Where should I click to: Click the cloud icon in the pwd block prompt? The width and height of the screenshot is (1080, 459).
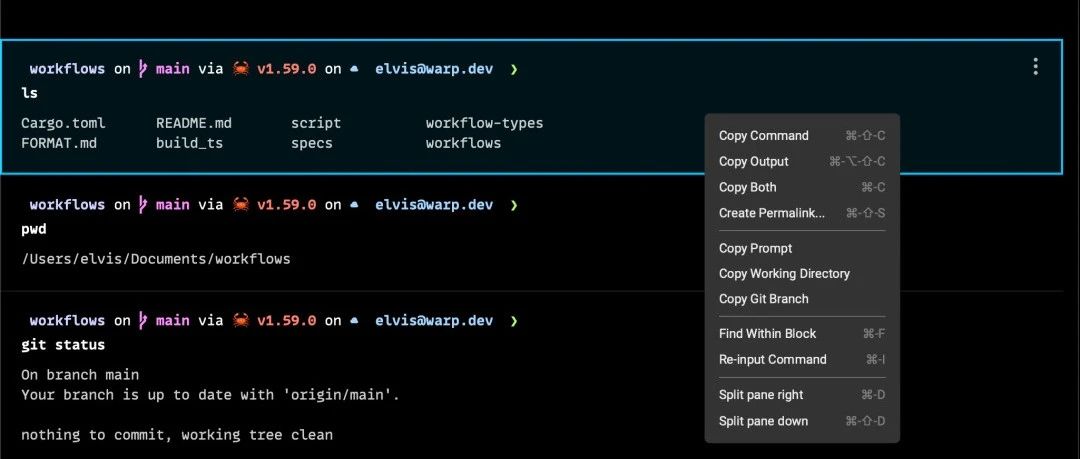pyautogui.click(x=354, y=205)
